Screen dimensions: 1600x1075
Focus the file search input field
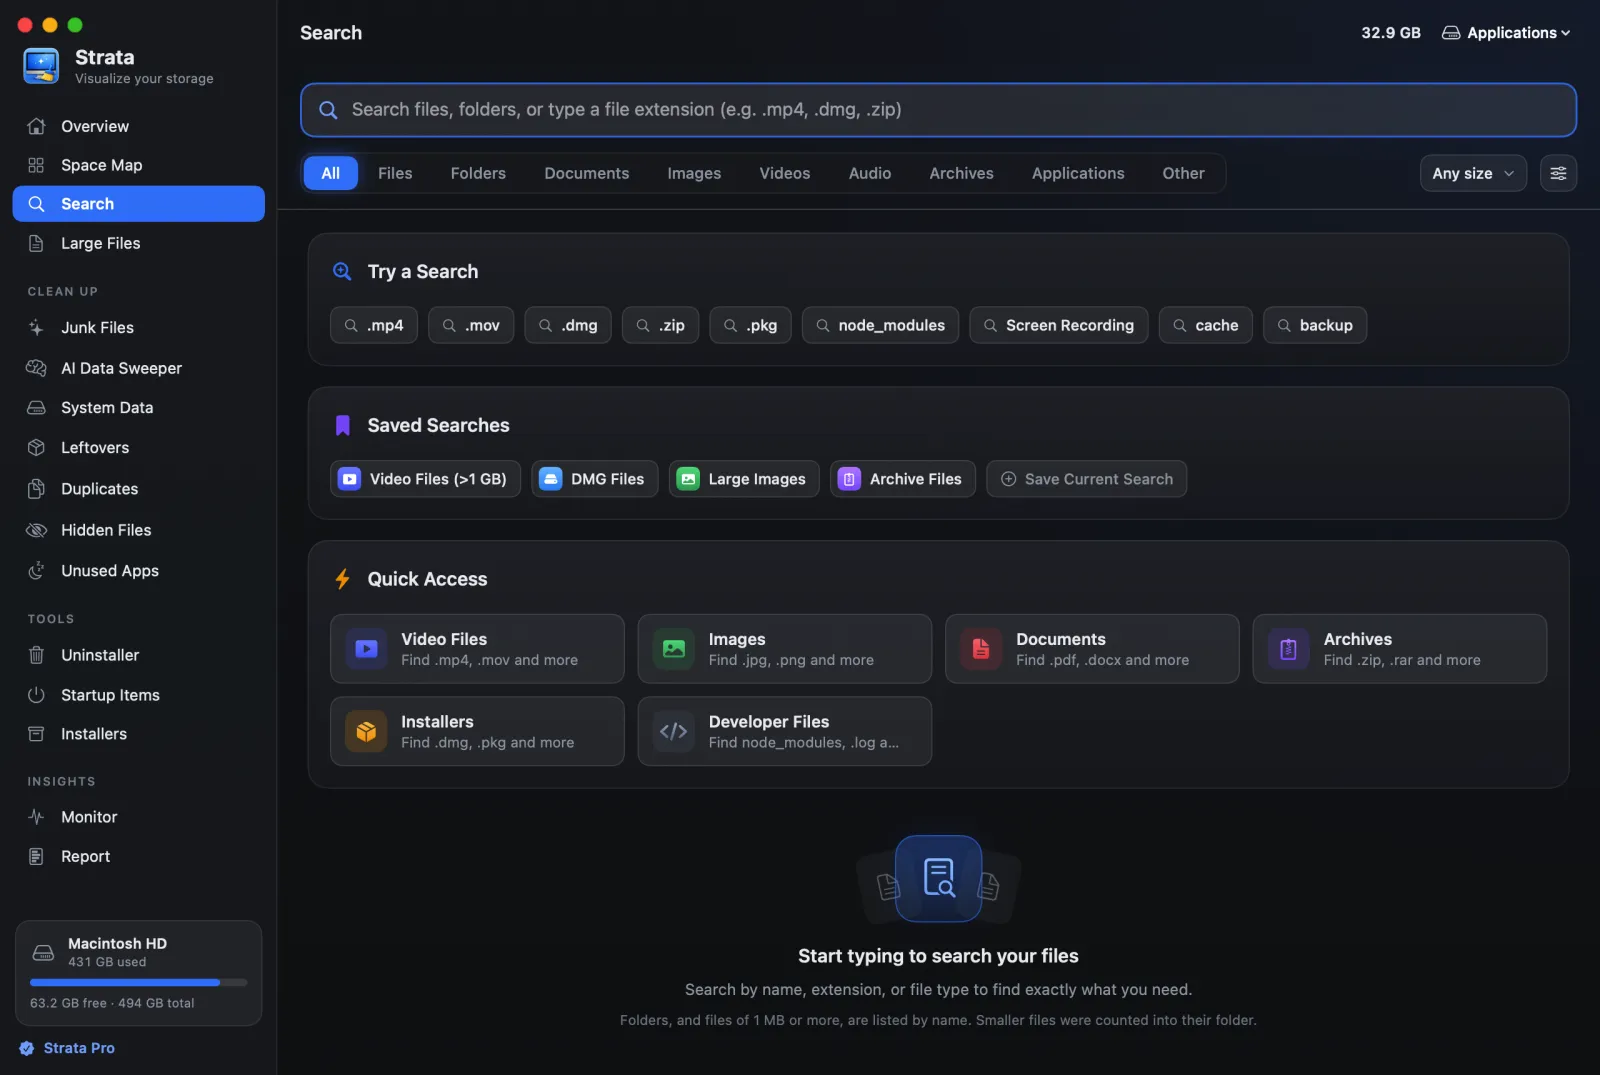click(938, 110)
